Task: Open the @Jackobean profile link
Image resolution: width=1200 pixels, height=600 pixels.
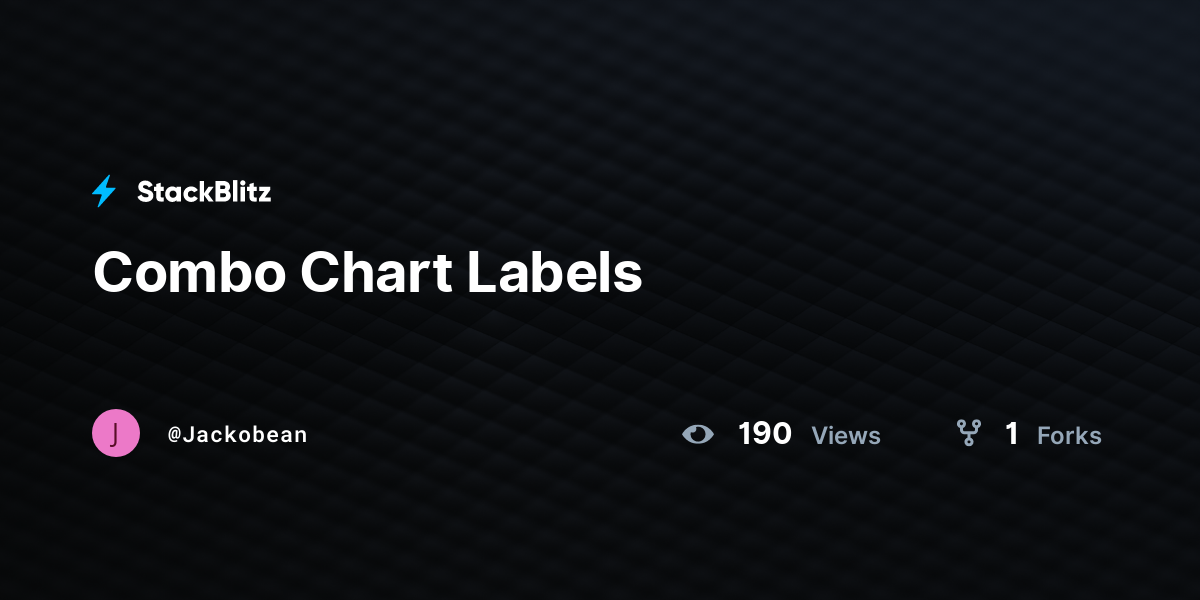Action: click(238, 435)
